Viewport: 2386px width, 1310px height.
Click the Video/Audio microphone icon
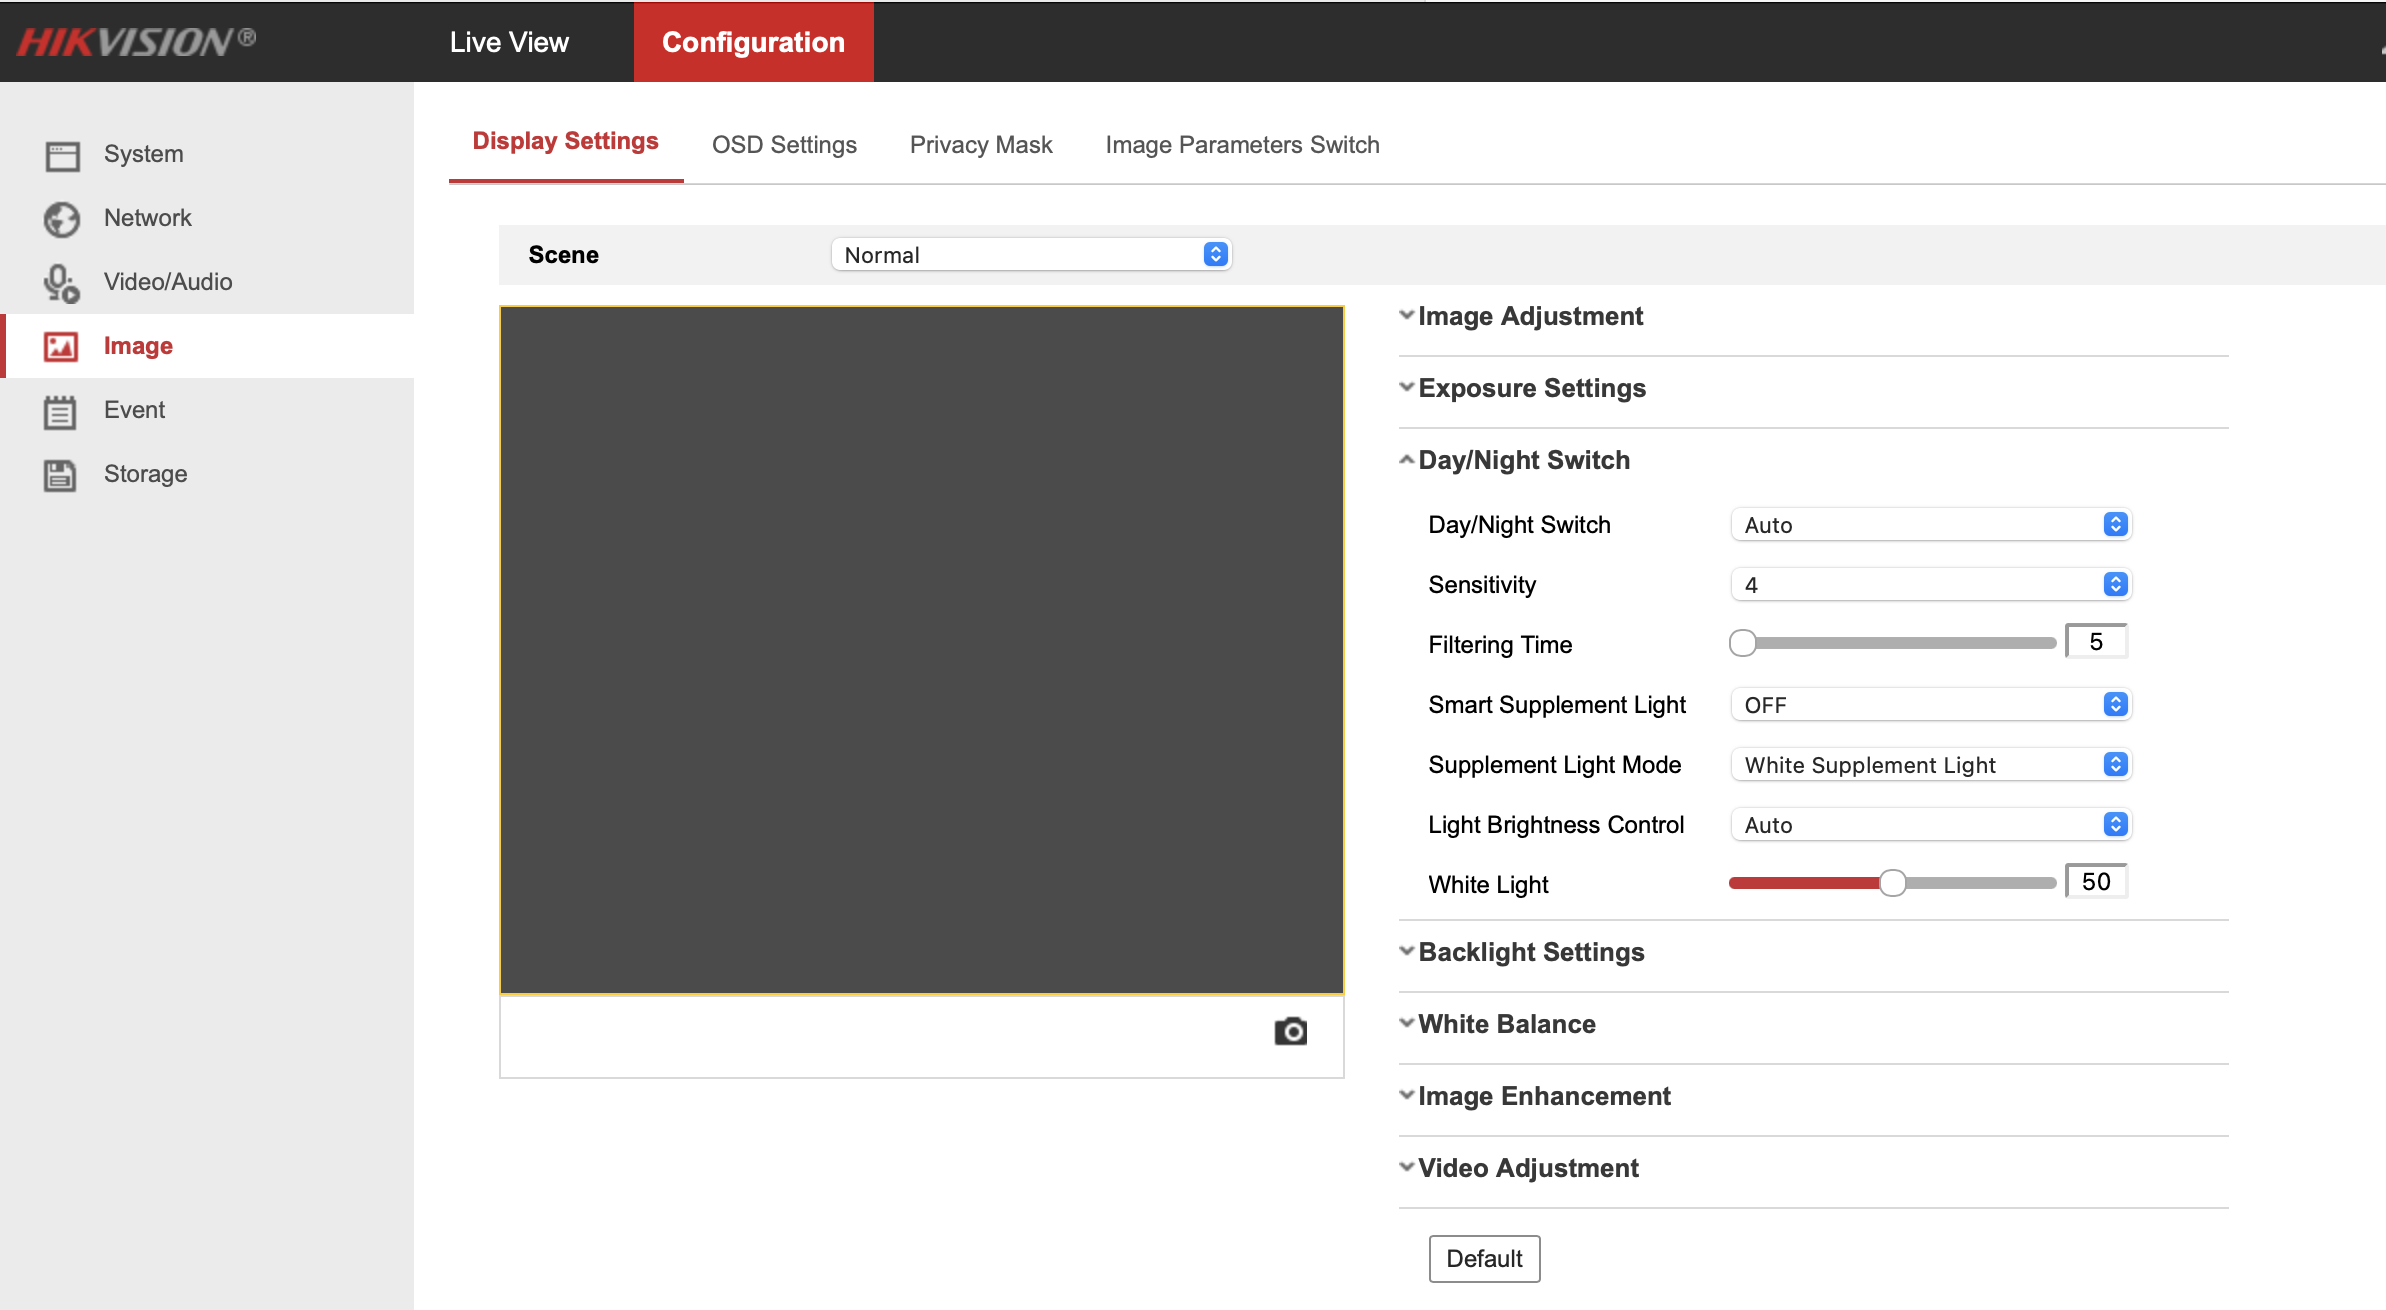click(62, 283)
